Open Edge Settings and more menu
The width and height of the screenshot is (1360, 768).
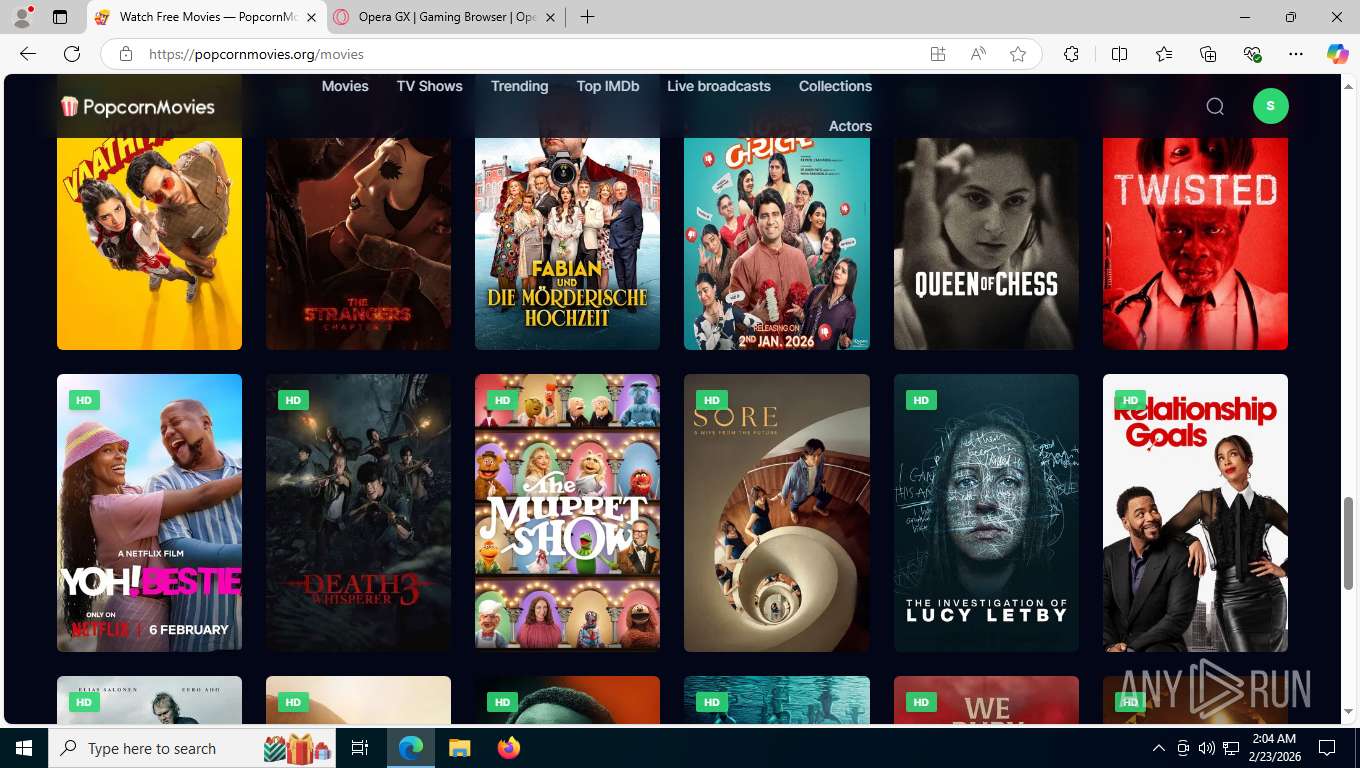1296,54
